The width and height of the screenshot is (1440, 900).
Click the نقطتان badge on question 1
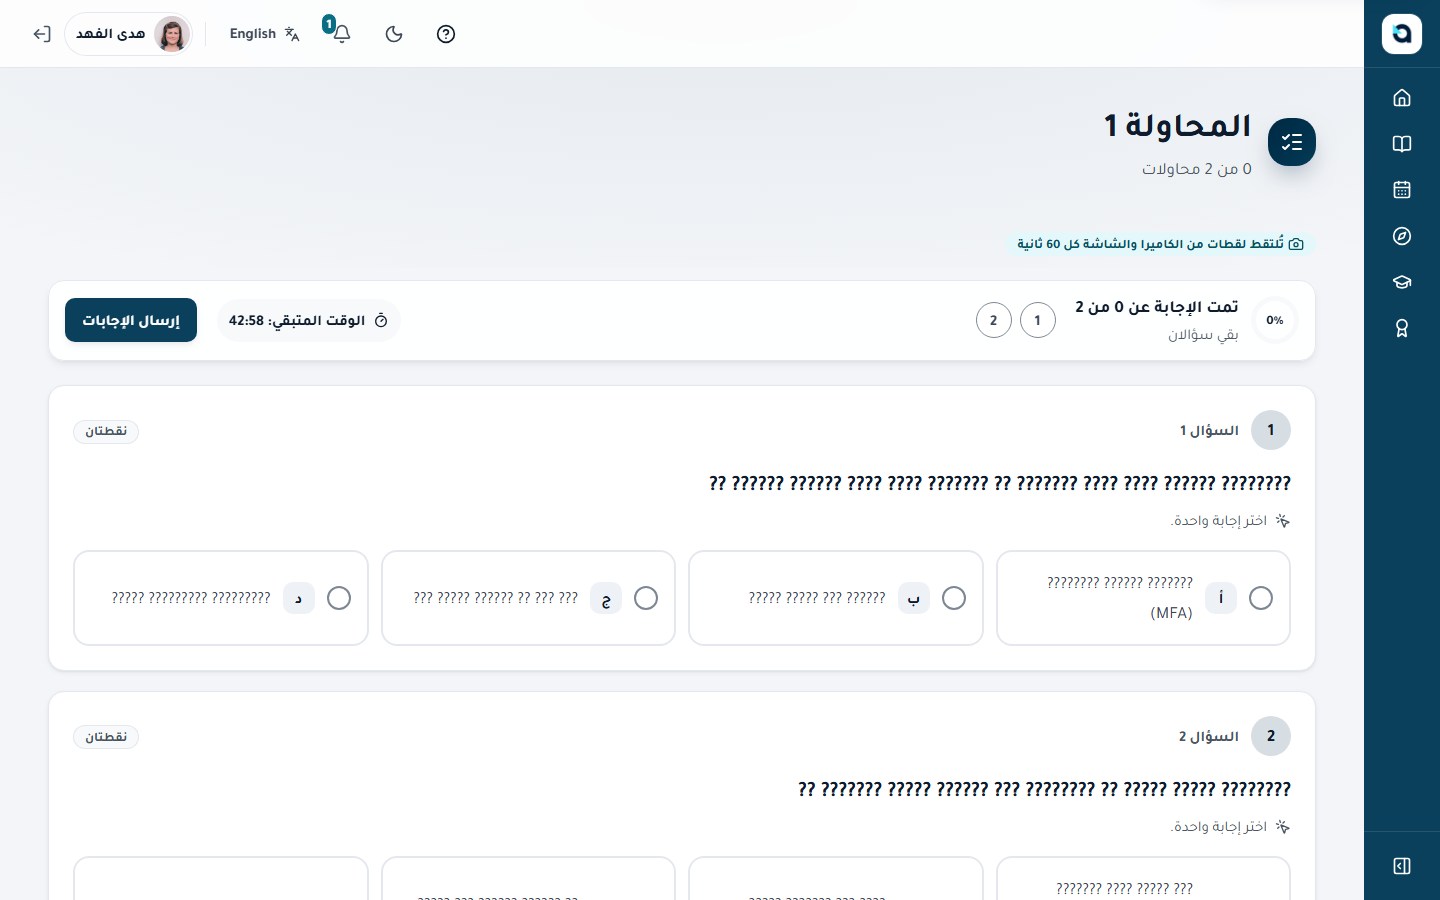pyautogui.click(x=106, y=431)
